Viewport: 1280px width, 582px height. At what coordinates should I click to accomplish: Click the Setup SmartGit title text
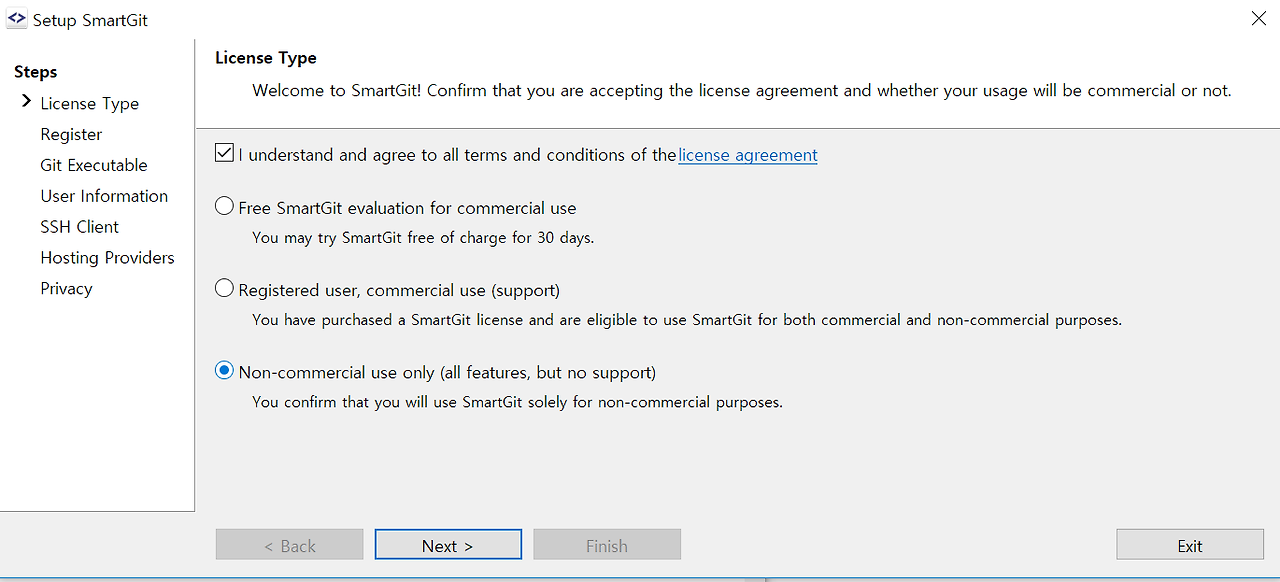click(90, 20)
